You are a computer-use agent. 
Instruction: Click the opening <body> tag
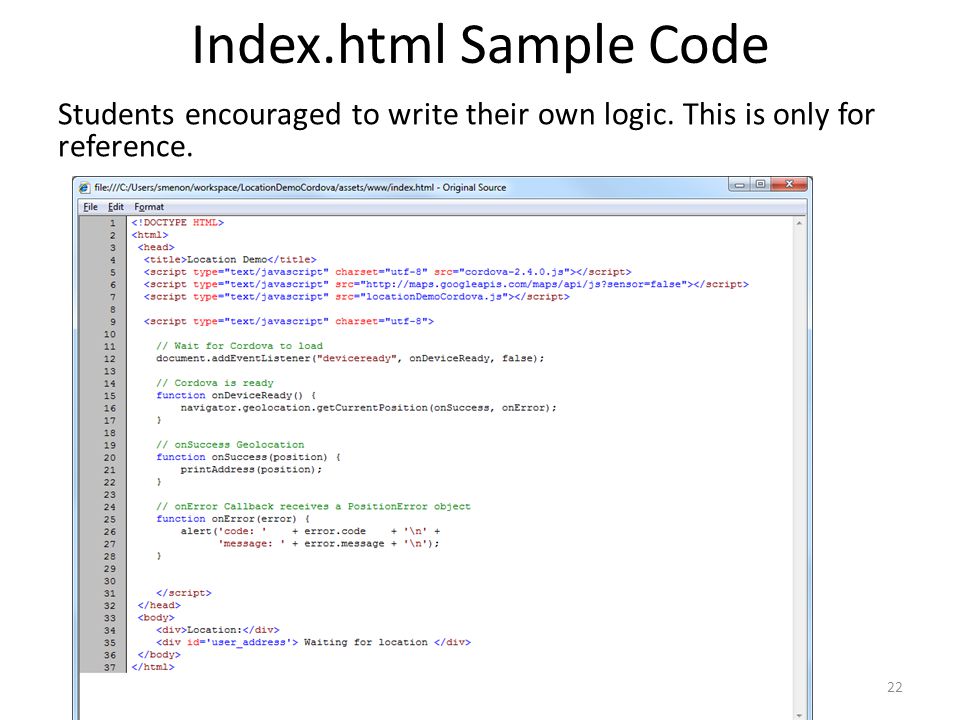[156, 618]
